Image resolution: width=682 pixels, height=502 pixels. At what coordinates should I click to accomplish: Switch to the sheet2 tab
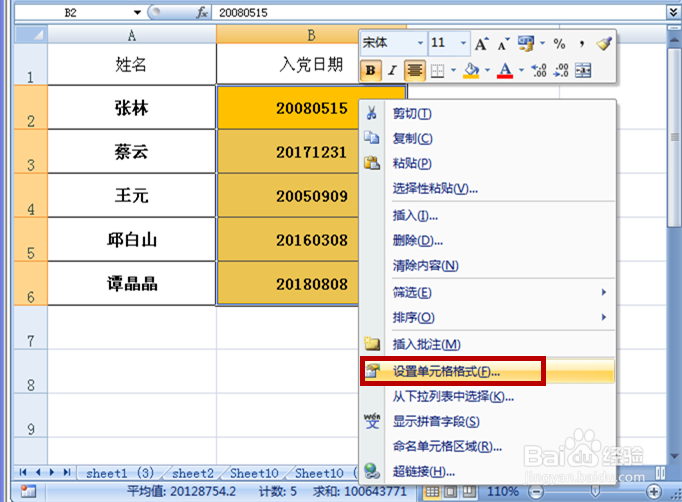[193, 473]
